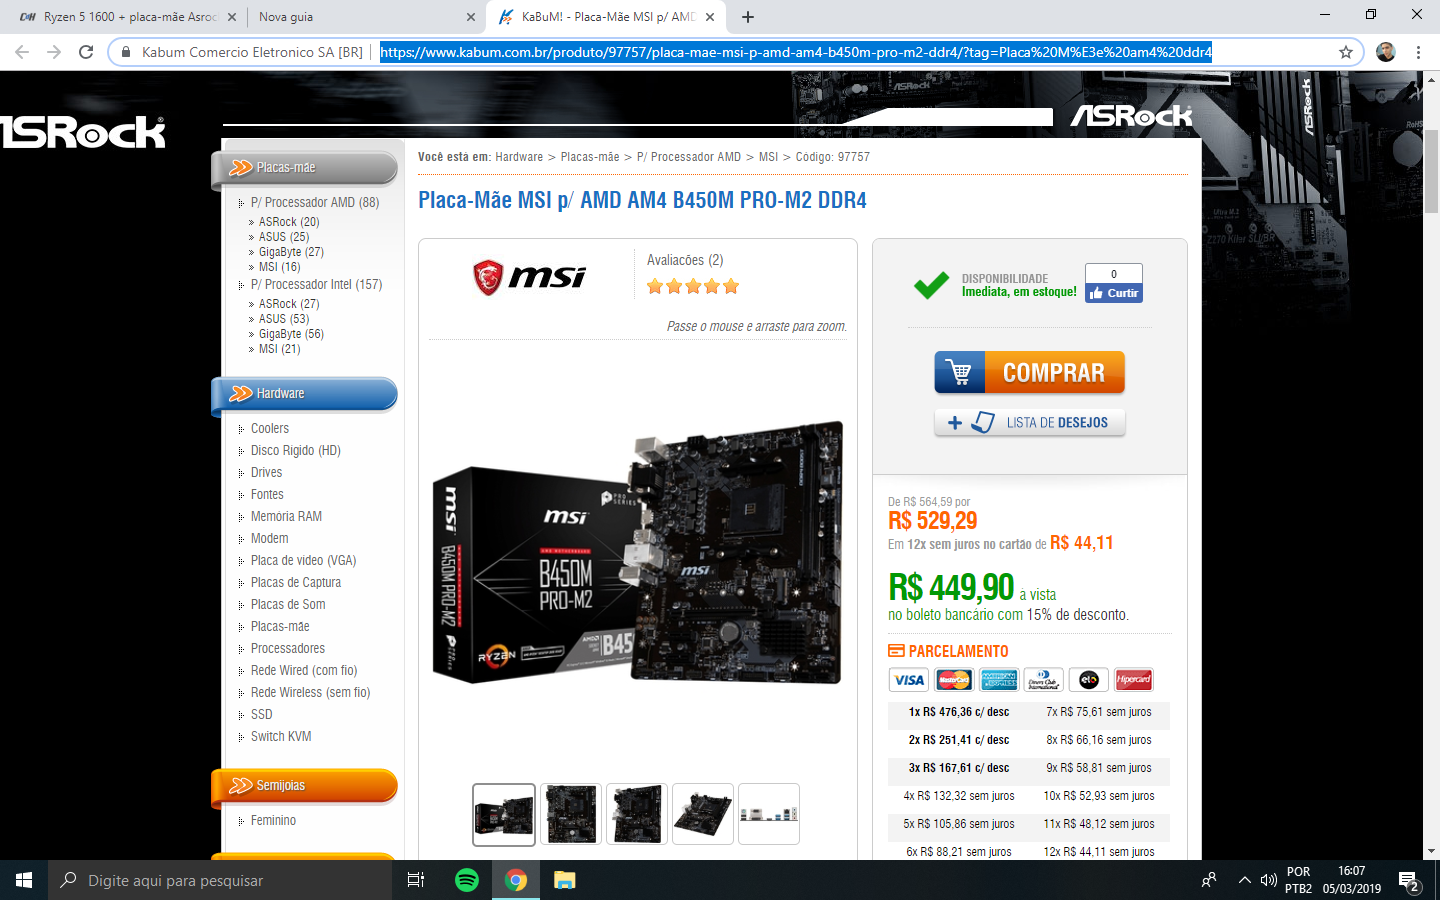The image size is (1440, 900).
Task: Open P/ Processador AMD breadcrumb link
Action: click(689, 157)
